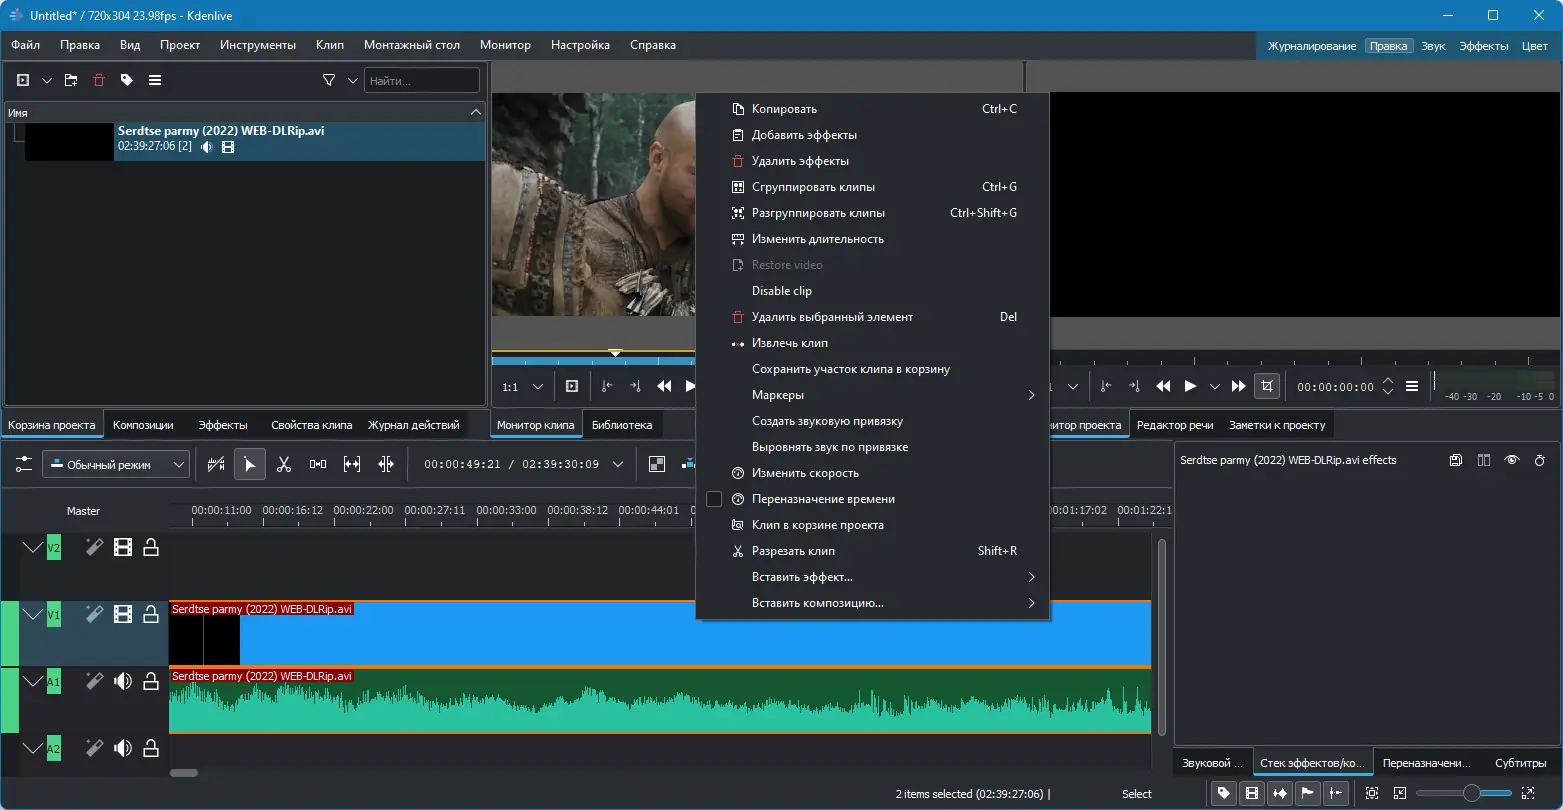Click 'Изменить скорость' in context menu
The image size is (1563, 810).
point(805,473)
